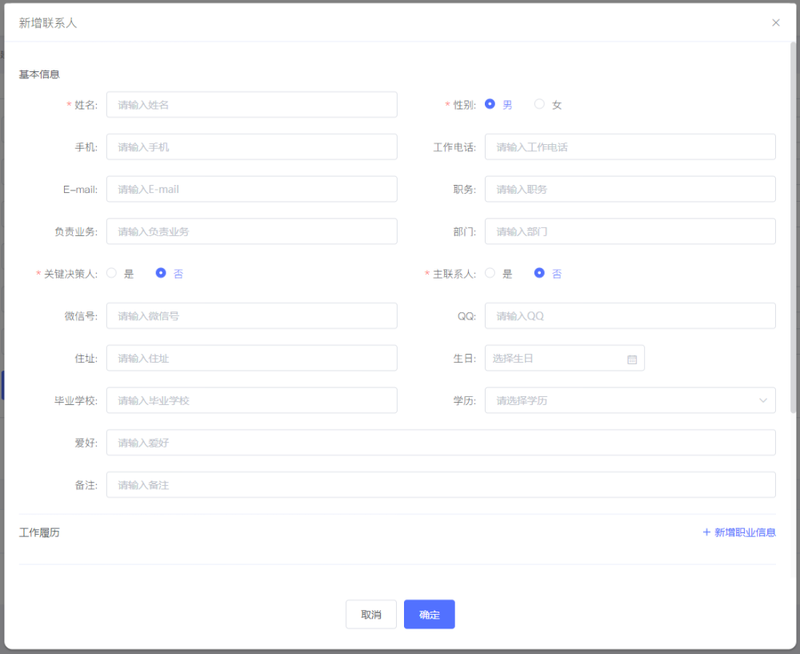Click the 工作履历 section heading
This screenshot has width=800, height=654.
point(39,533)
